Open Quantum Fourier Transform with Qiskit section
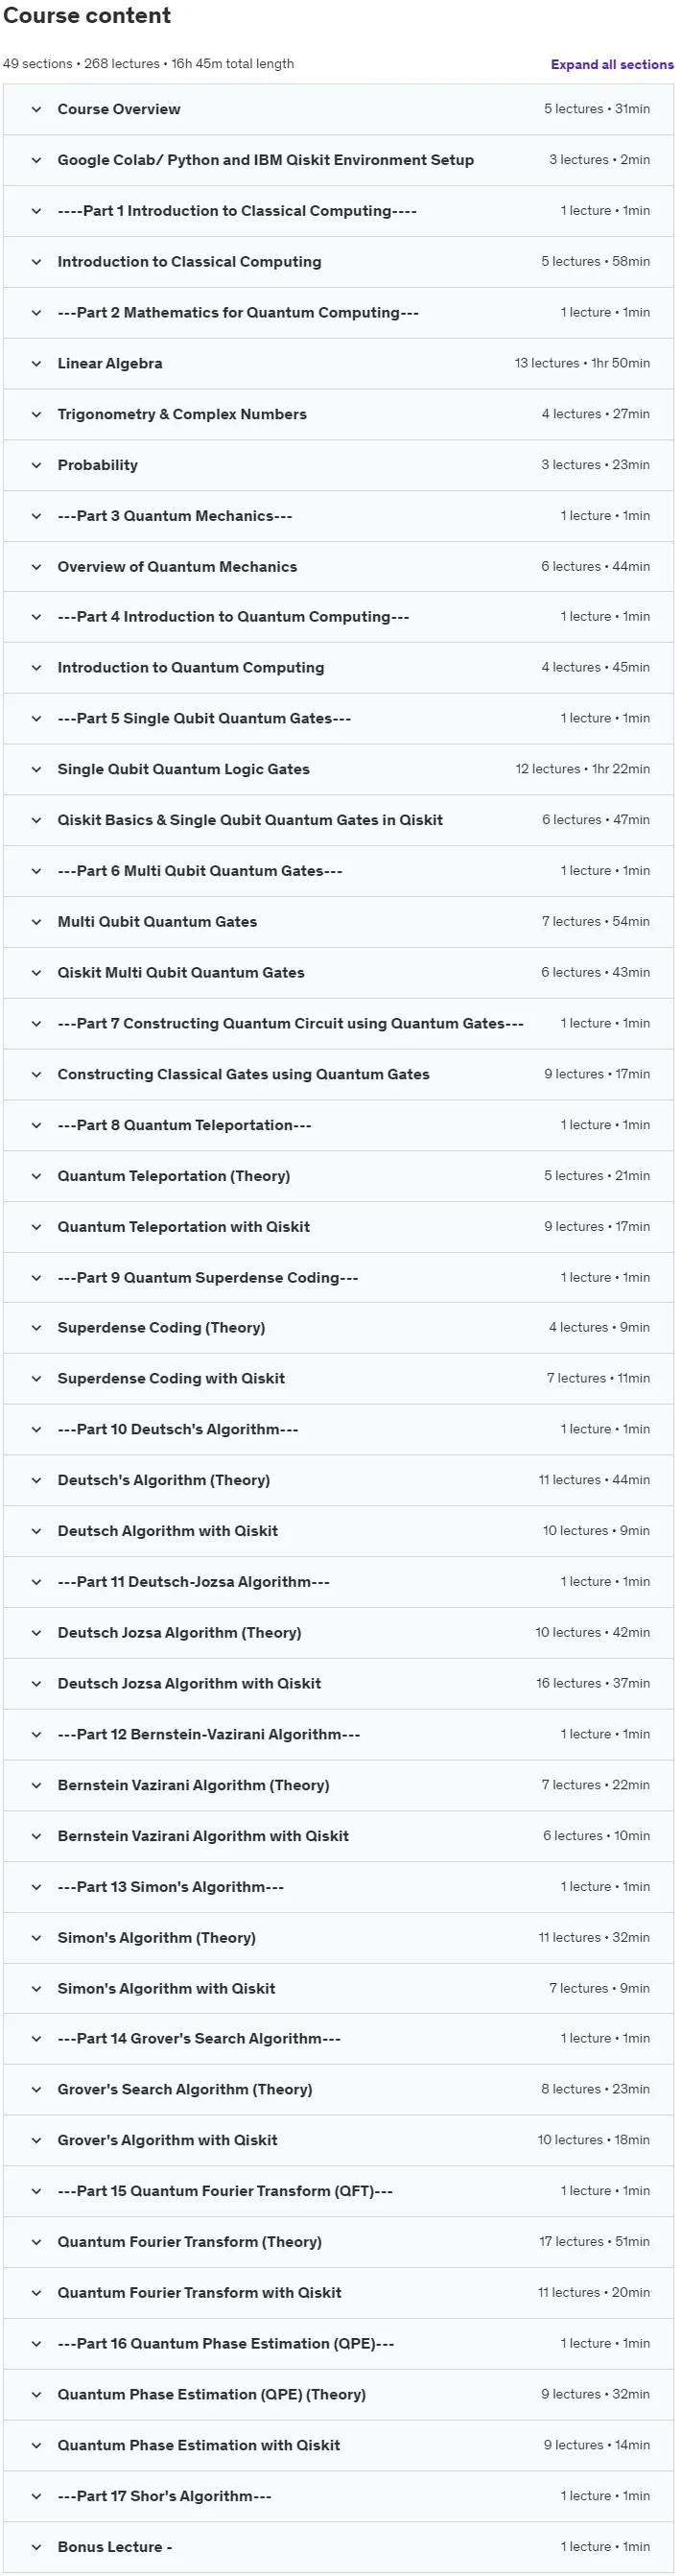The height and width of the screenshot is (2576, 681). (338, 2292)
